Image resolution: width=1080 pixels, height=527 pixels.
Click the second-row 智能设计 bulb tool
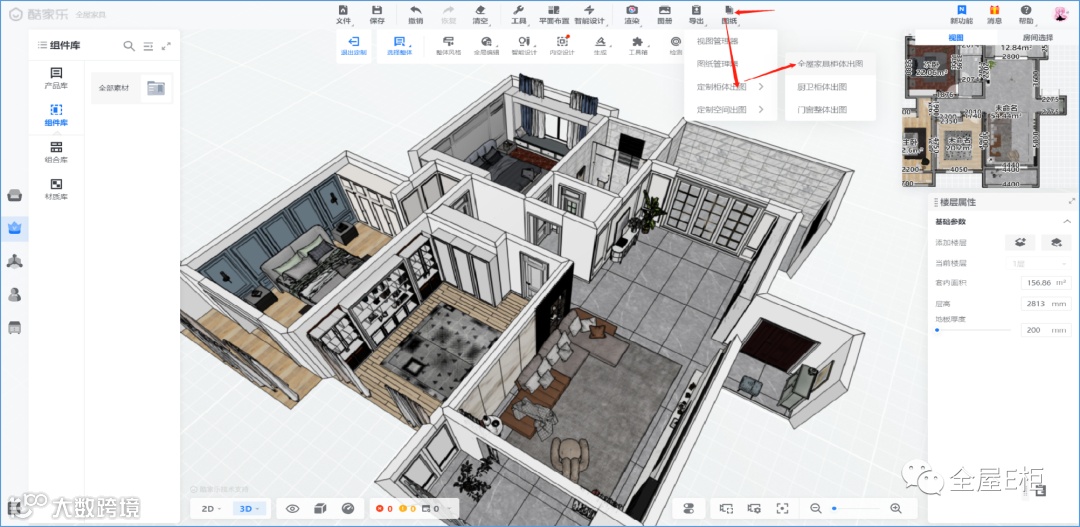point(523,46)
